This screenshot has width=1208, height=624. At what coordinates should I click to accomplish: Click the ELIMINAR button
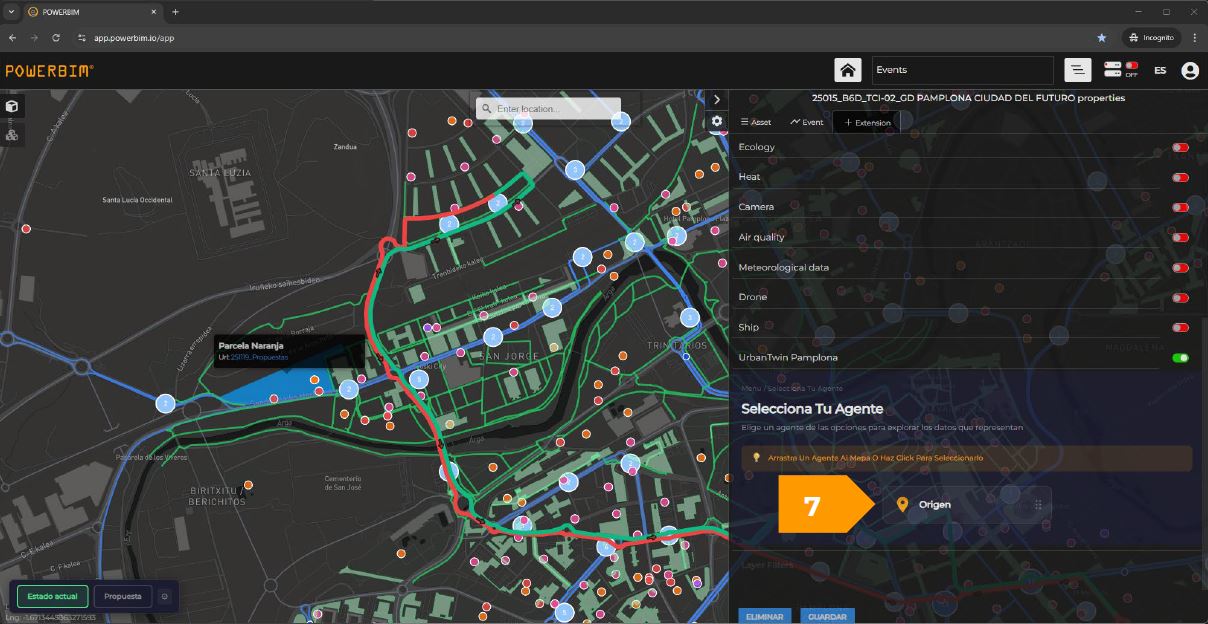[765, 617]
